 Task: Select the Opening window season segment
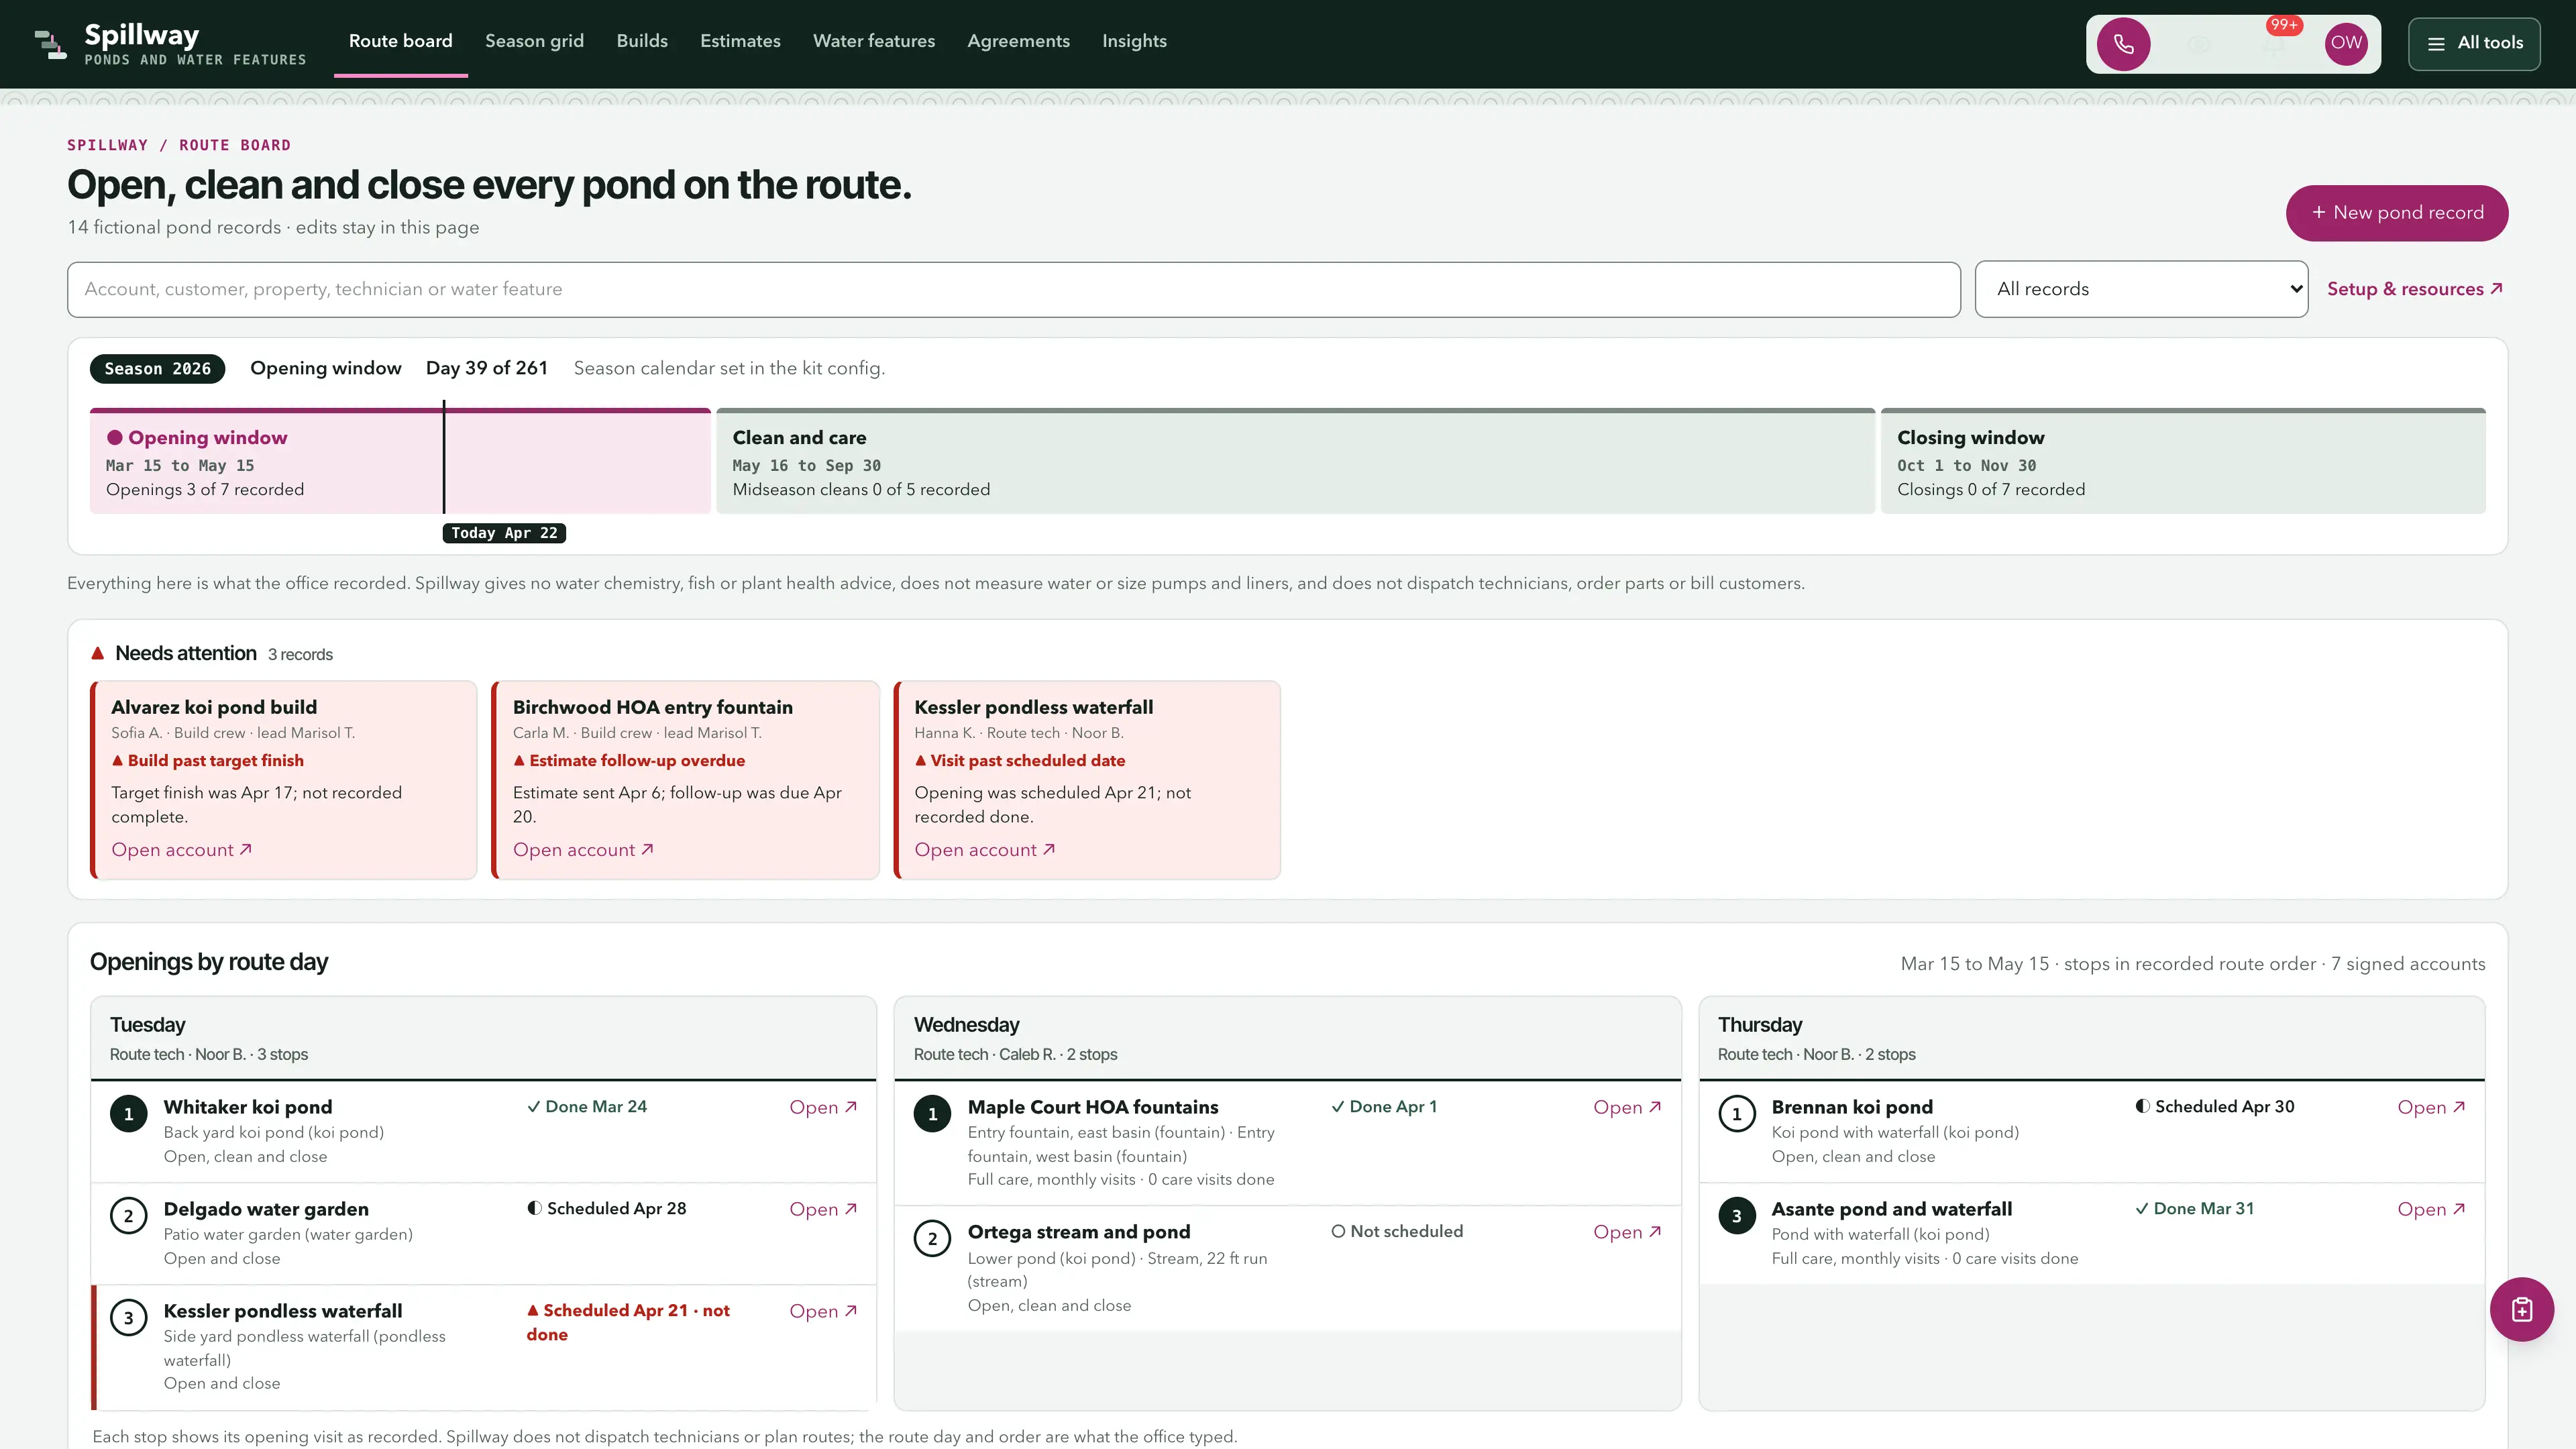[x=400, y=461]
